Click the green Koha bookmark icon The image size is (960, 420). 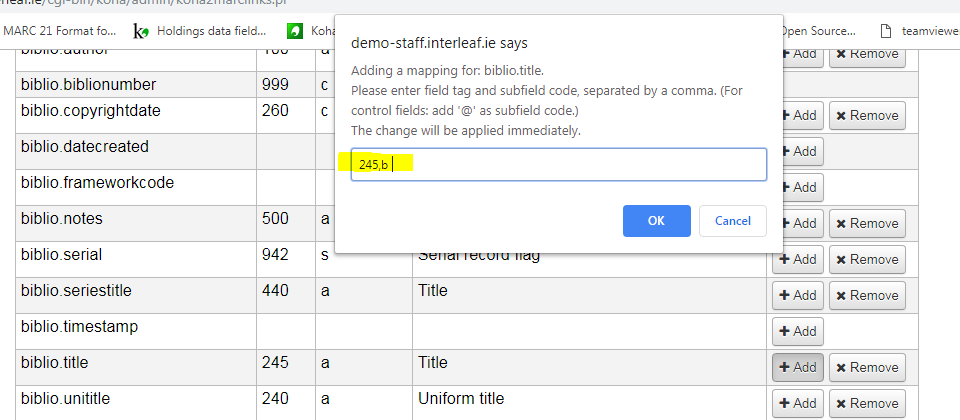tap(295, 31)
